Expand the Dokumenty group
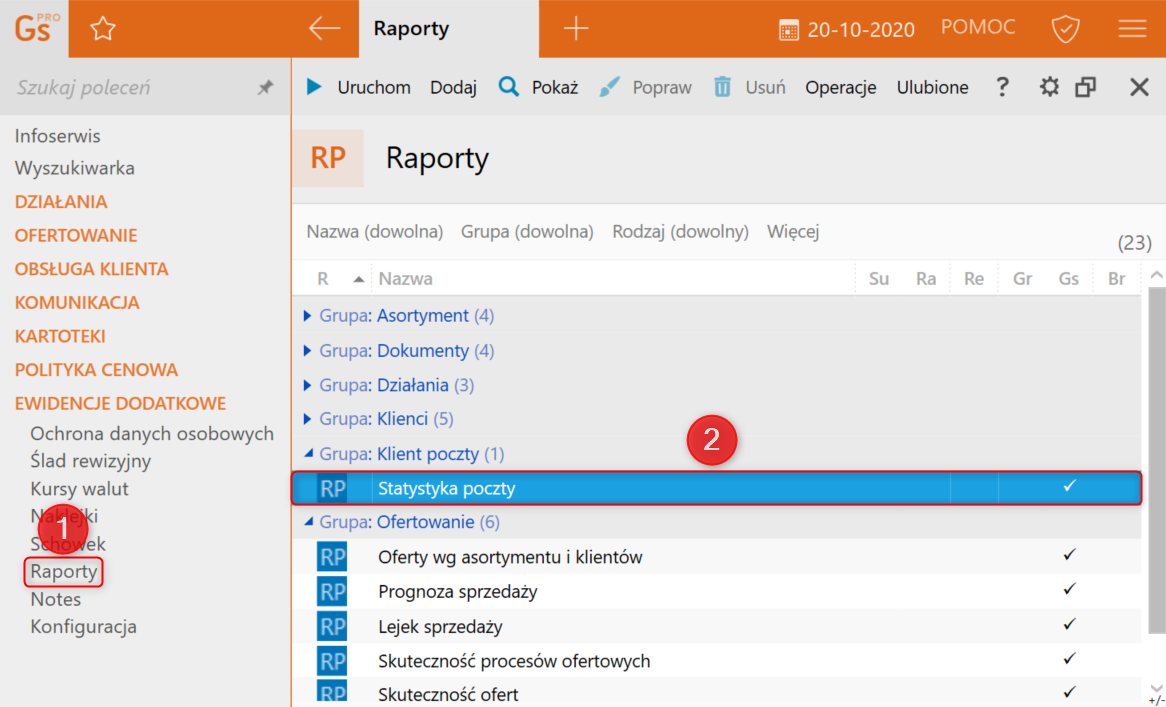This screenshot has width=1166, height=707. tap(308, 351)
